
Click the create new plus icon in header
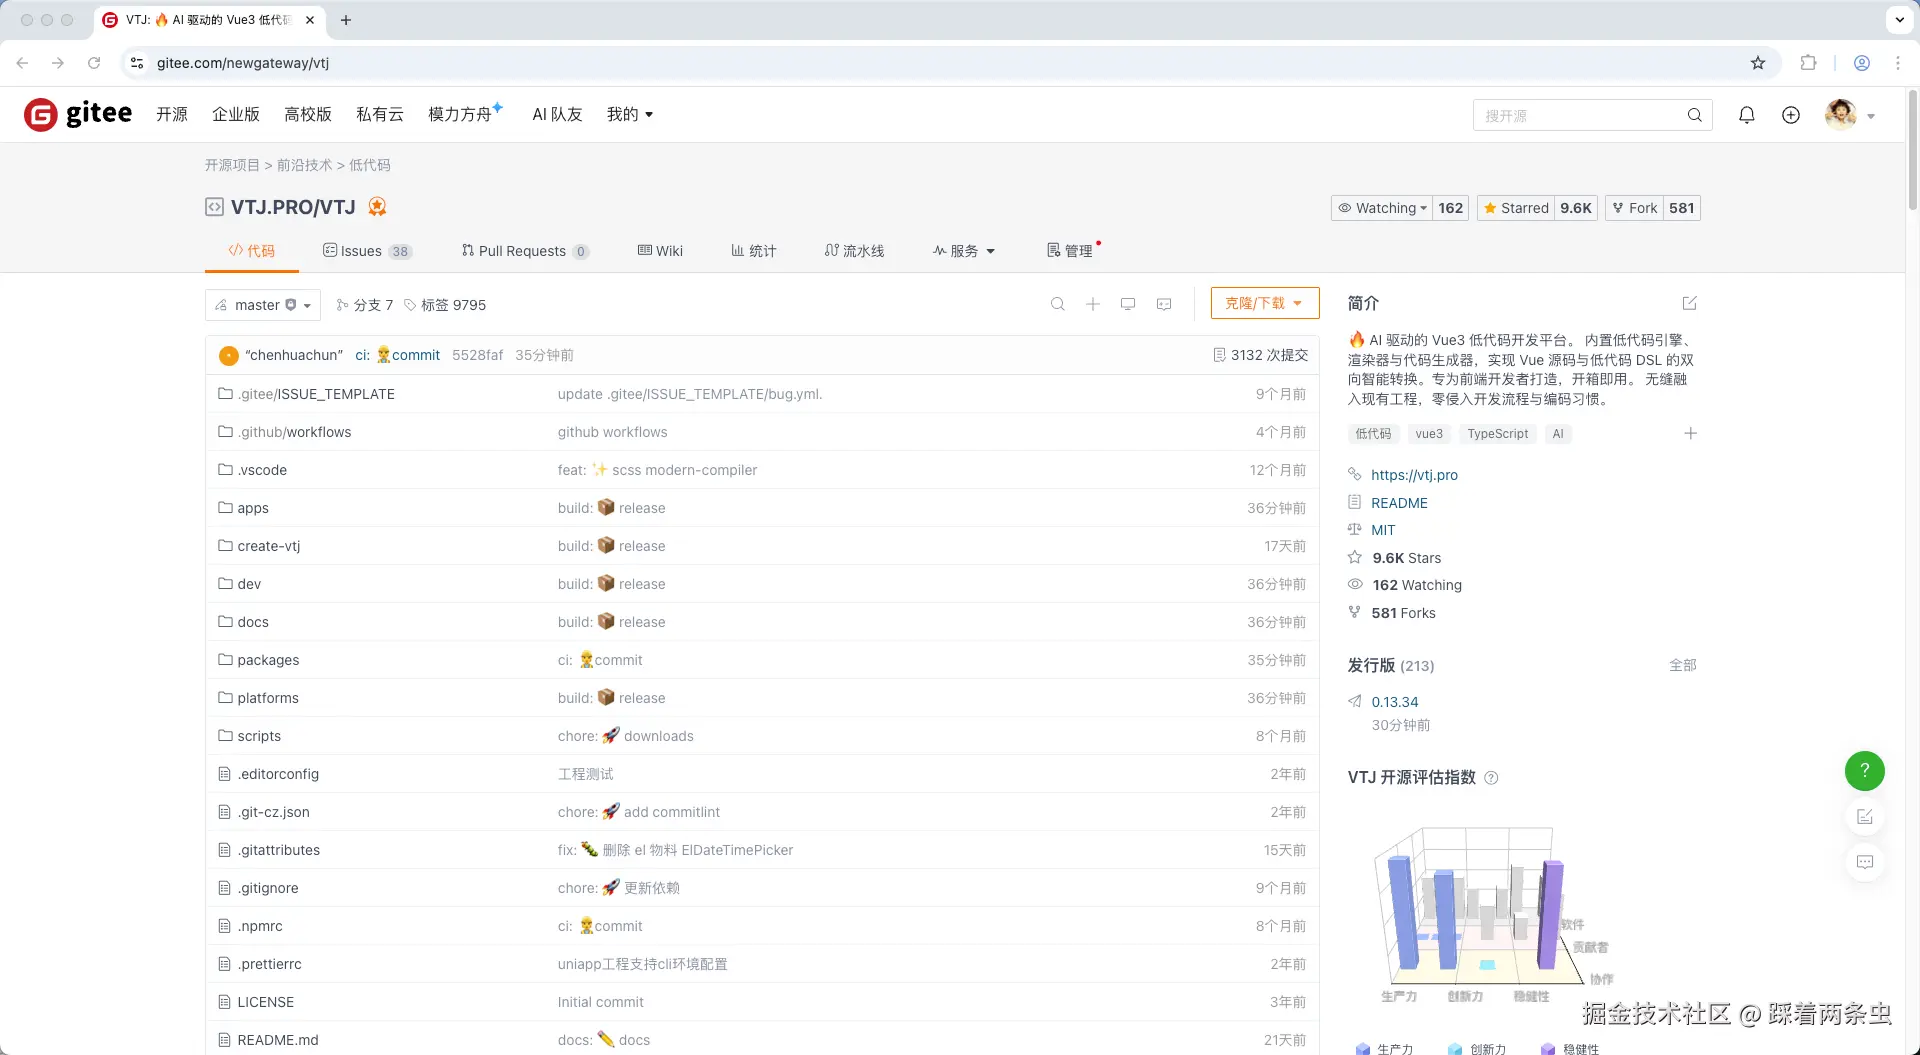click(x=1791, y=115)
